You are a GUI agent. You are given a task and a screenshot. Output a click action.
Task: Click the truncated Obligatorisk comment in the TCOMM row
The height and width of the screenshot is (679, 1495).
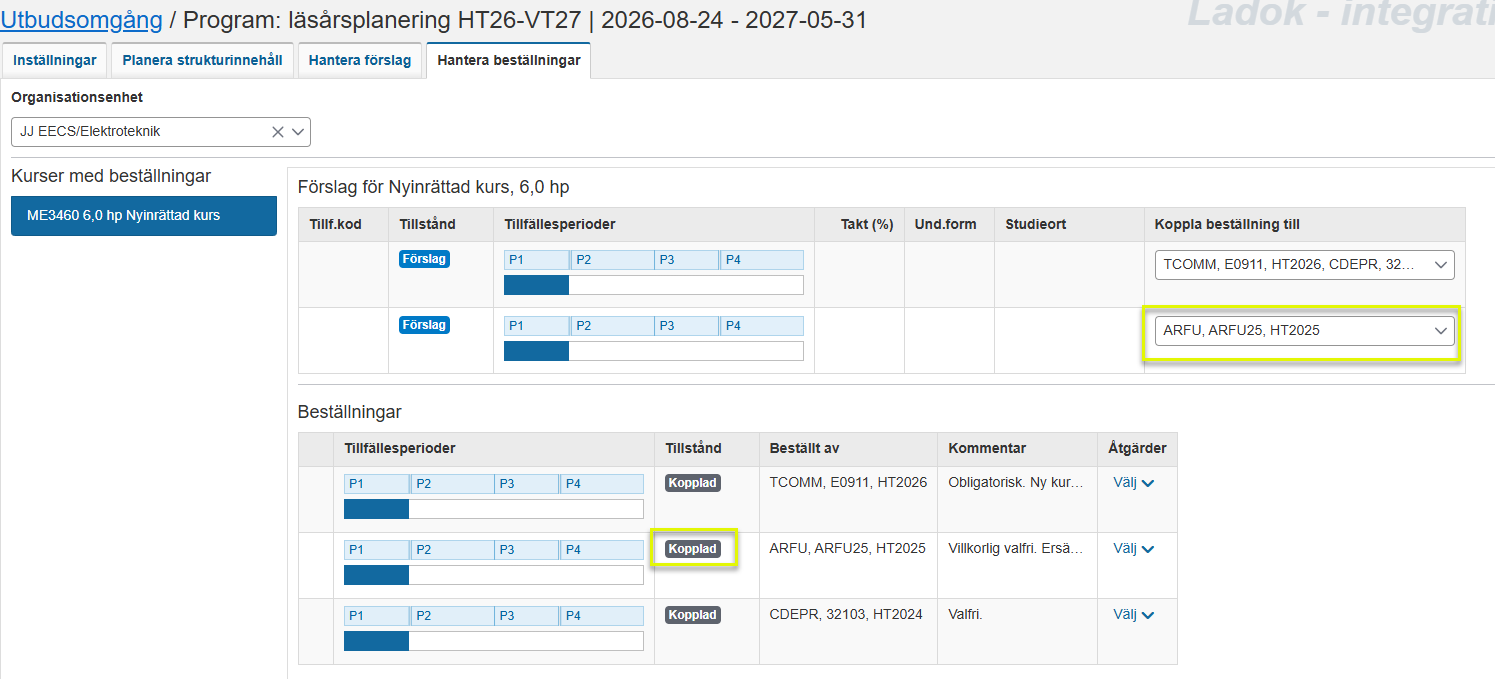click(1015, 482)
